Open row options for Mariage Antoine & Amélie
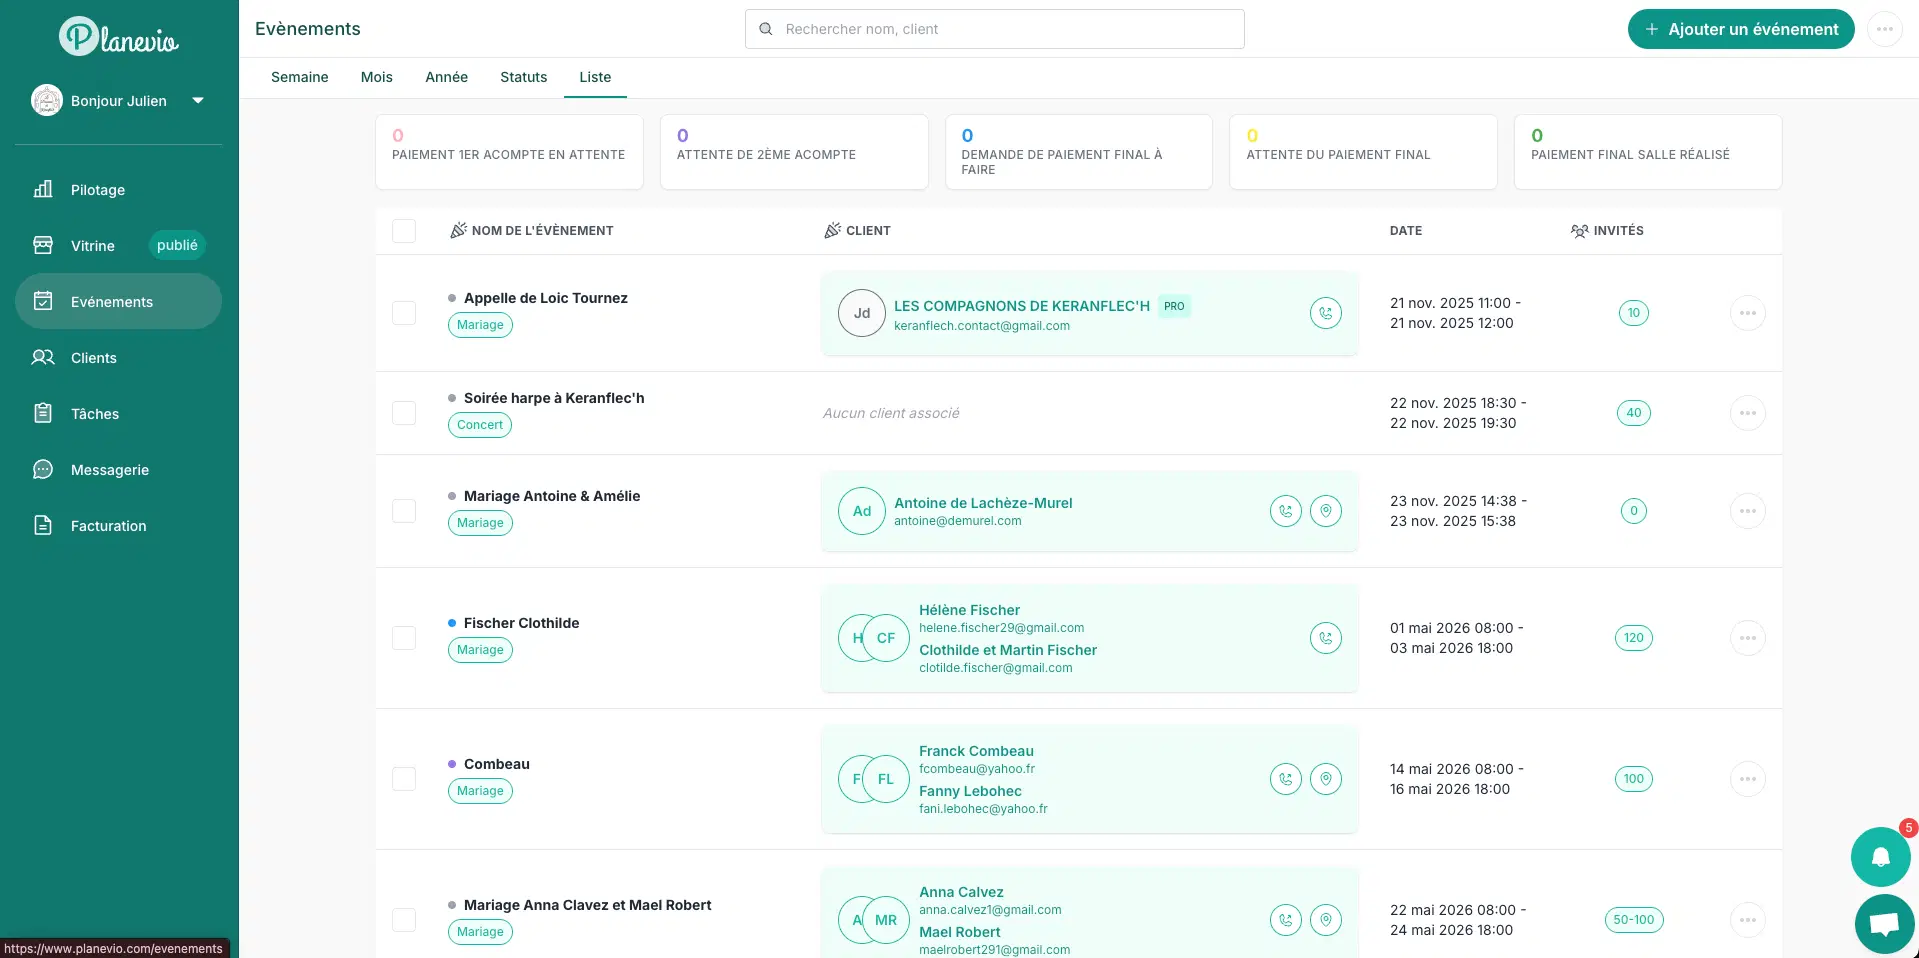Screen dimensions: 1919x958 pyautogui.click(x=1748, y=511)
